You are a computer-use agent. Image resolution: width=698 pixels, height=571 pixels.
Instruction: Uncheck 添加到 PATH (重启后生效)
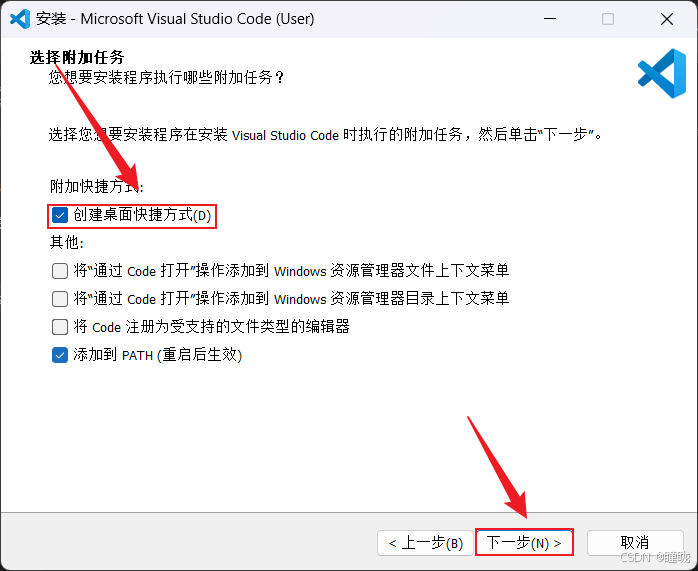point(60,355)
